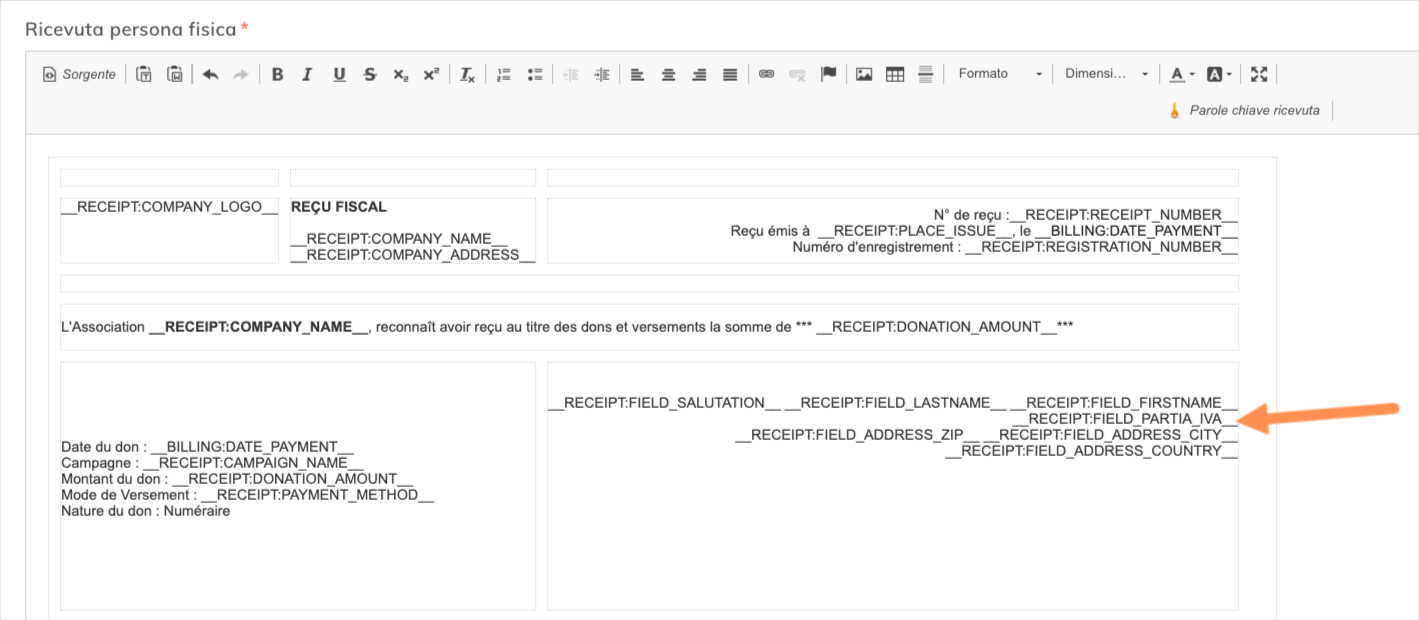Open the Dimensione font size dropdown
The height and width of the screenshot is (620, 1419).
1106,74
